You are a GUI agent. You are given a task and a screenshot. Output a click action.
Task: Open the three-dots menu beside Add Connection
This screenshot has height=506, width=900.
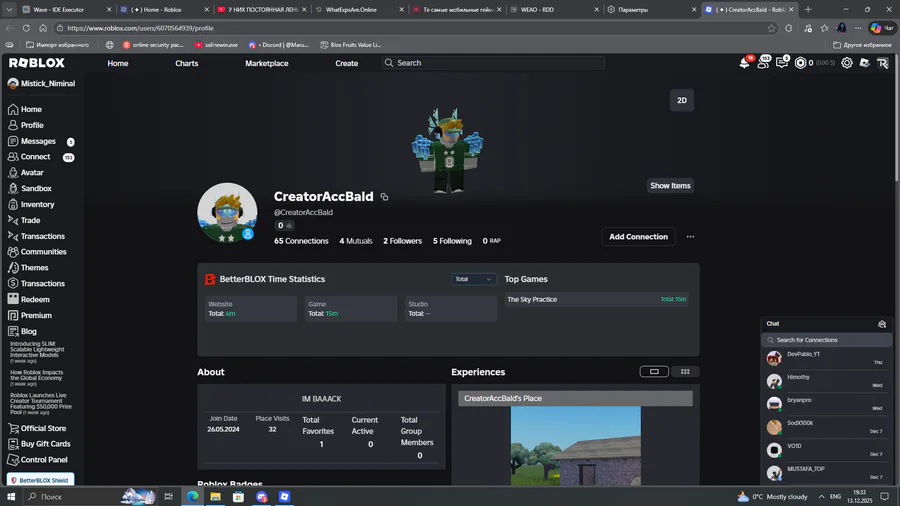pos(690,237)
